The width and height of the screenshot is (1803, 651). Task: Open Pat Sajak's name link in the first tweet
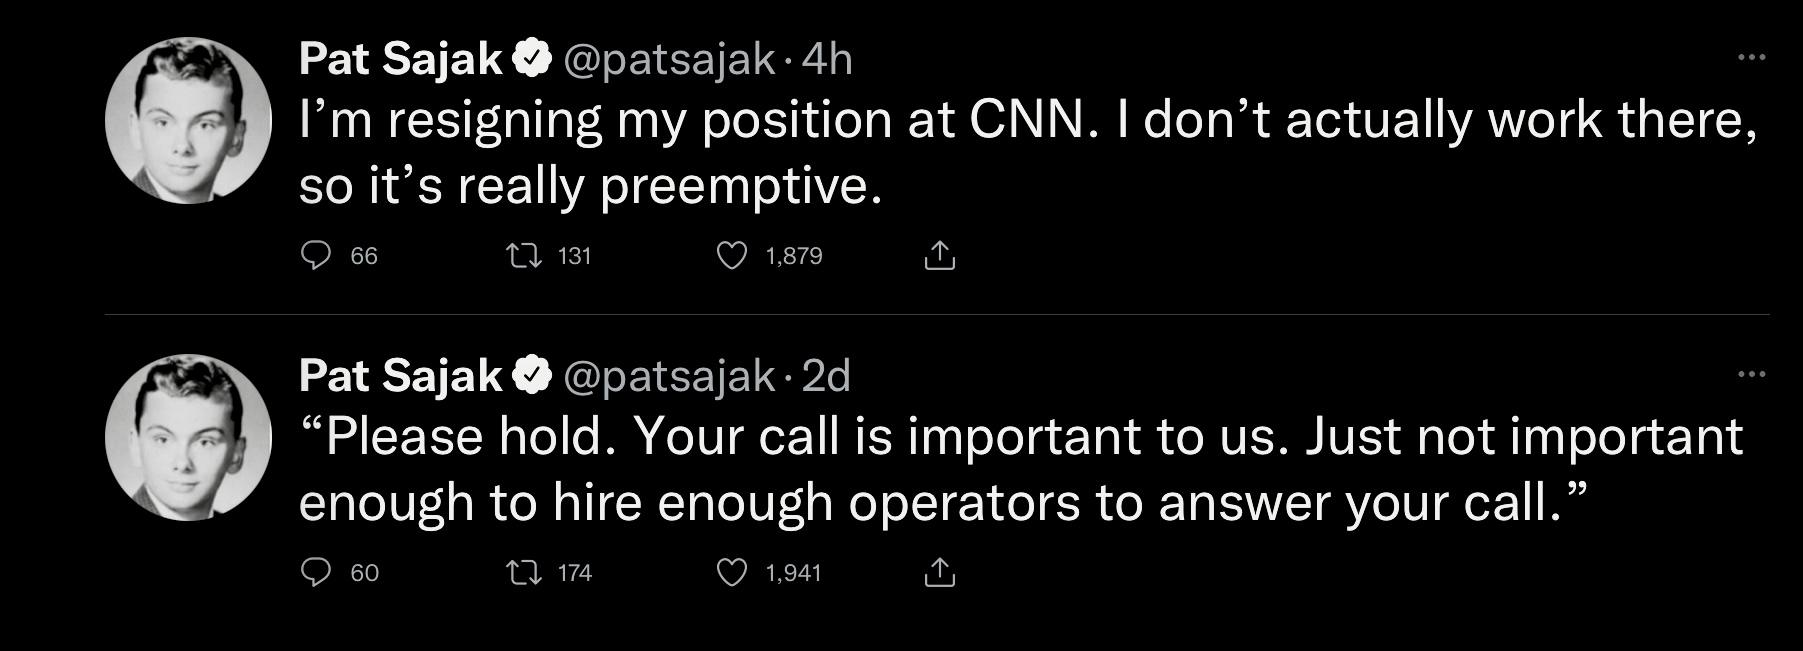coord(400,60)
